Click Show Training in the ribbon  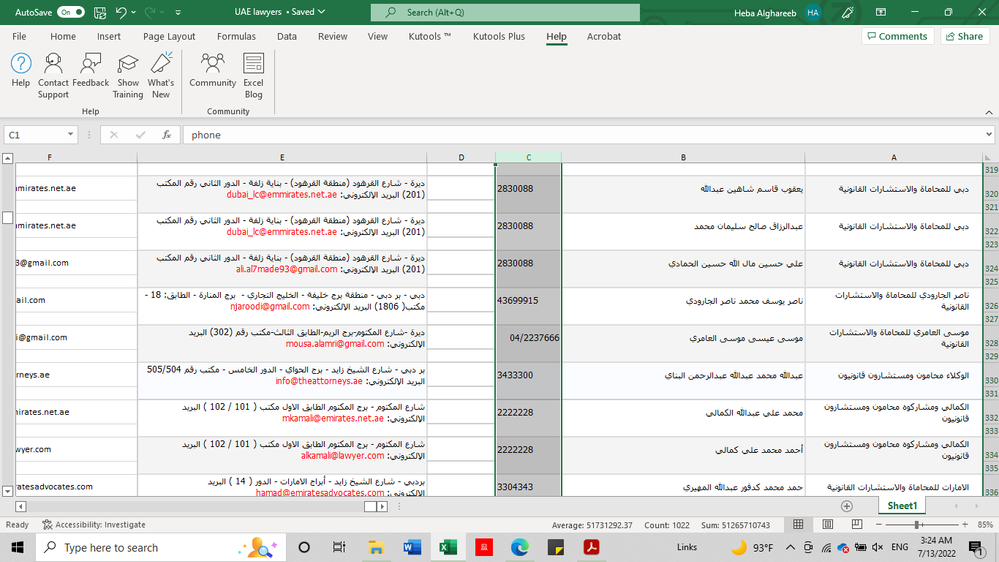coord(127,76)
